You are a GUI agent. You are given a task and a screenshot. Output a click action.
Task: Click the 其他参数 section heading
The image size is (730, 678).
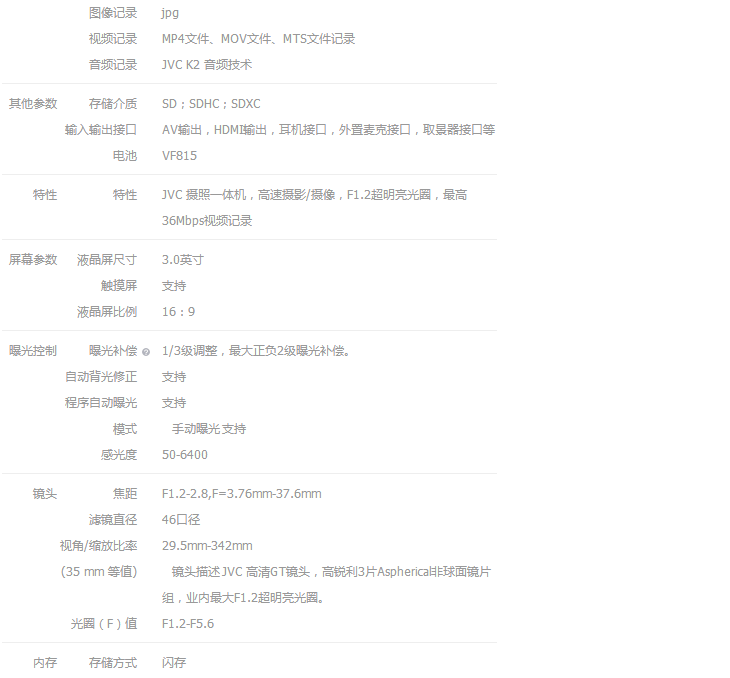tap(33, 104)
